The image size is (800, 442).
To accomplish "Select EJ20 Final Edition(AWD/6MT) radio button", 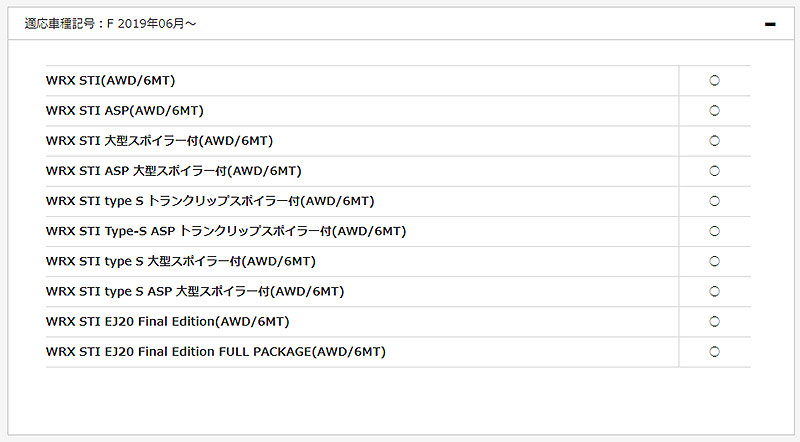I will (x=714, y=321).
